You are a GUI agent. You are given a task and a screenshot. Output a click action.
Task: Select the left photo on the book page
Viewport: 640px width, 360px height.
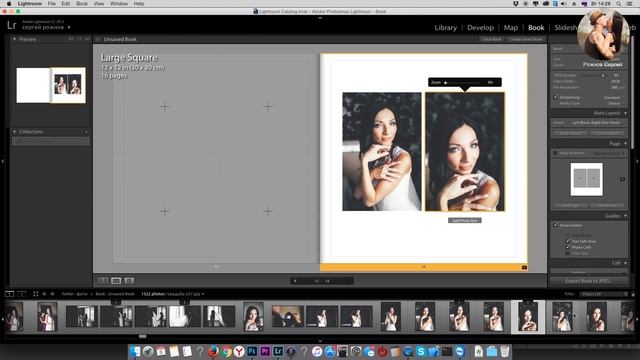382,151
